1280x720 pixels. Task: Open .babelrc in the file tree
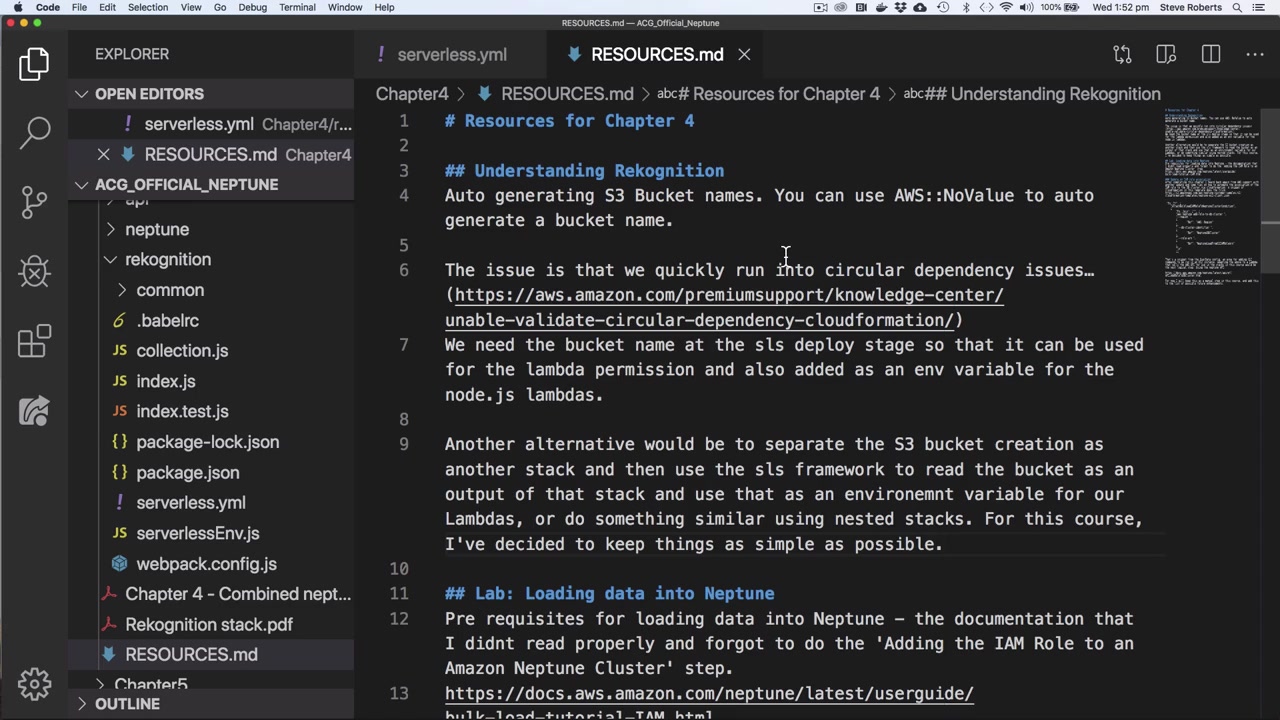(x=167, y=321)
